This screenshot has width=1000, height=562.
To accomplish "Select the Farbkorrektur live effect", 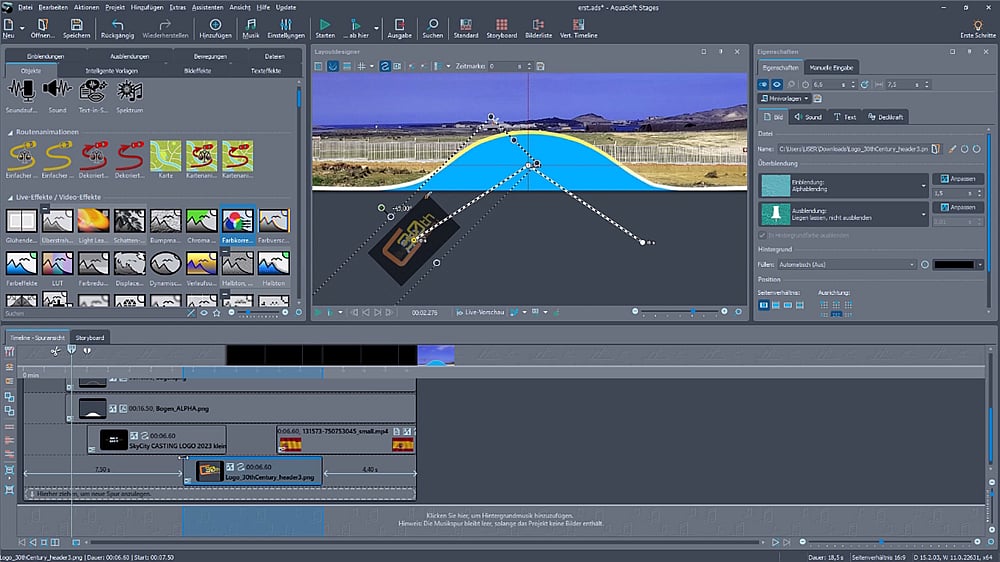I will (237, 222).
